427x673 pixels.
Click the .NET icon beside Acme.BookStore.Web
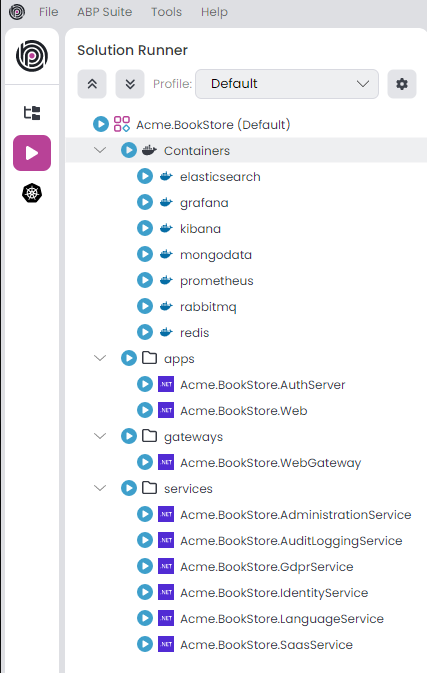coord(166,410)
